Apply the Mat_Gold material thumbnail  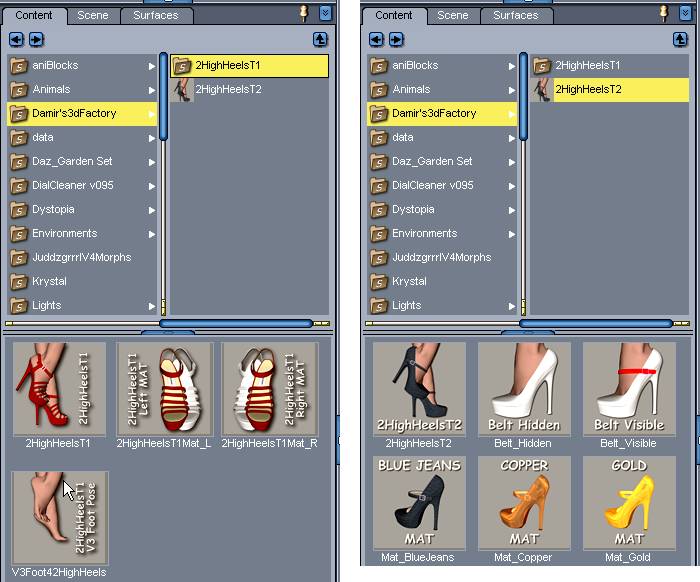click(x=629, y=503)
